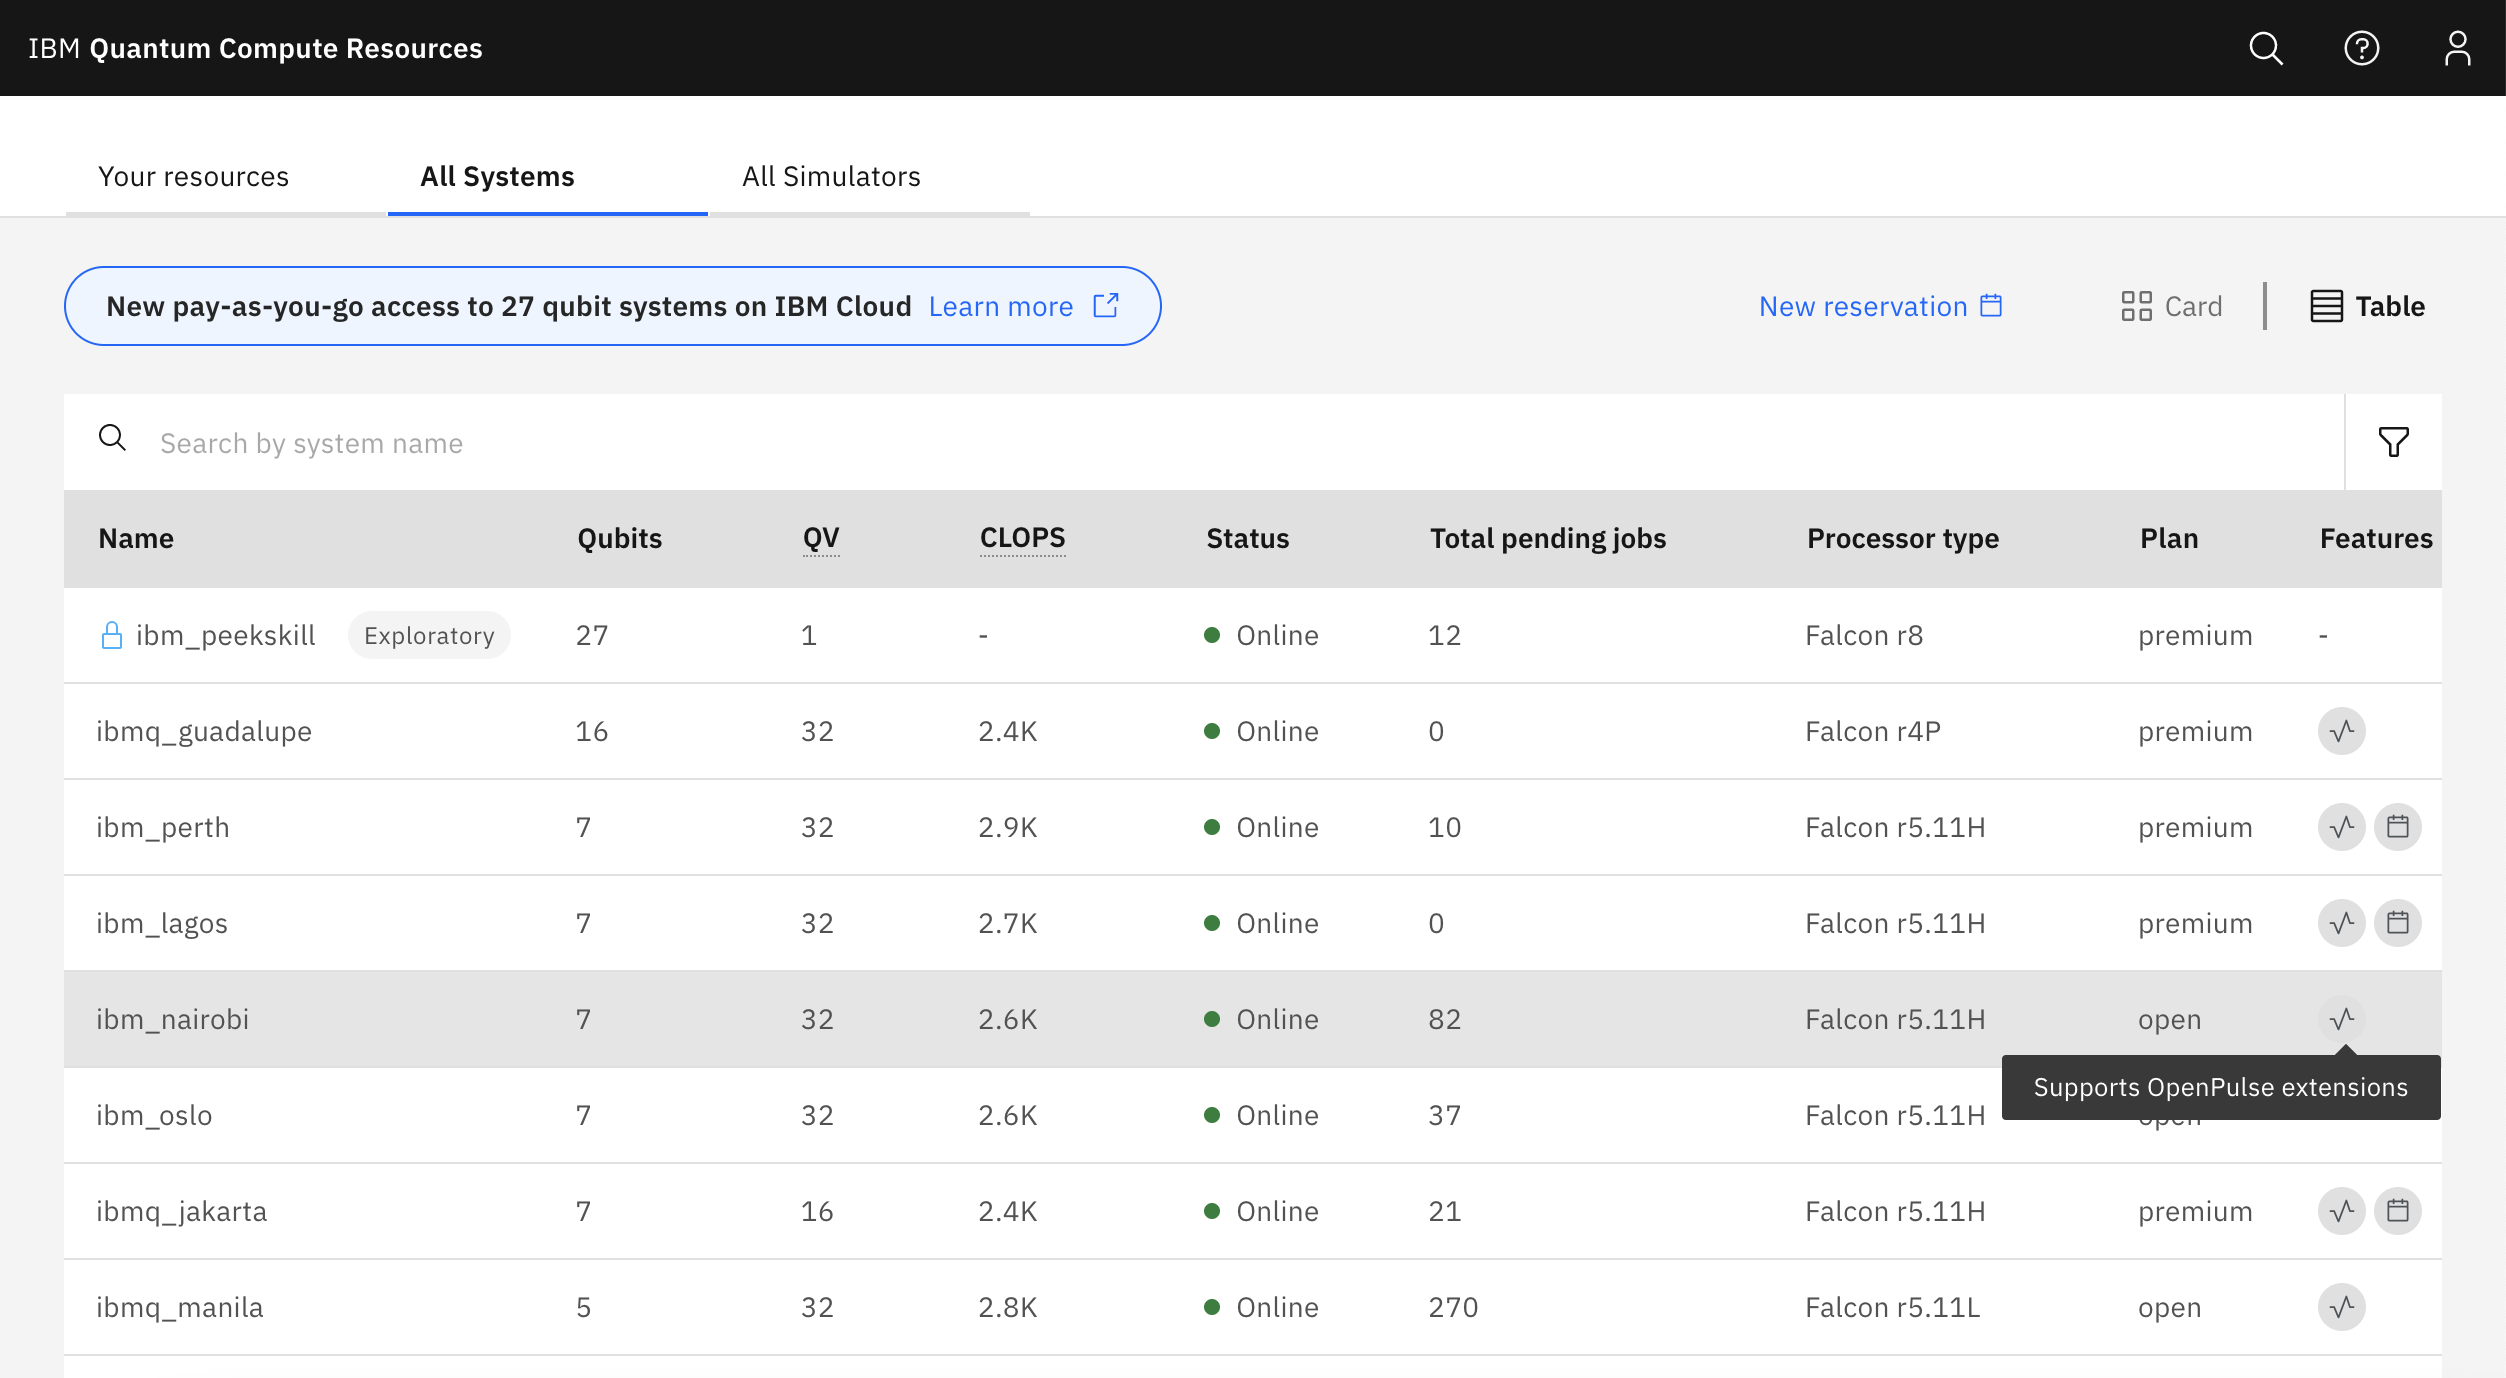The image size is (2506, 1378).
Task: Open the help question mark icon
Action: point(2362,48)
